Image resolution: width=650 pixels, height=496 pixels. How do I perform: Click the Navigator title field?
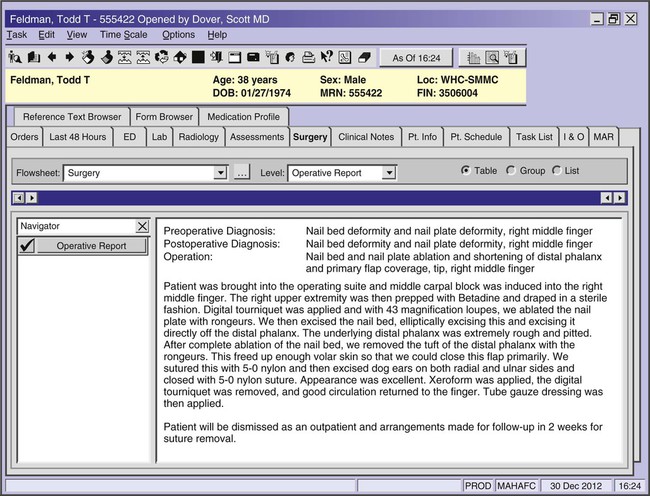click(77, 226)
